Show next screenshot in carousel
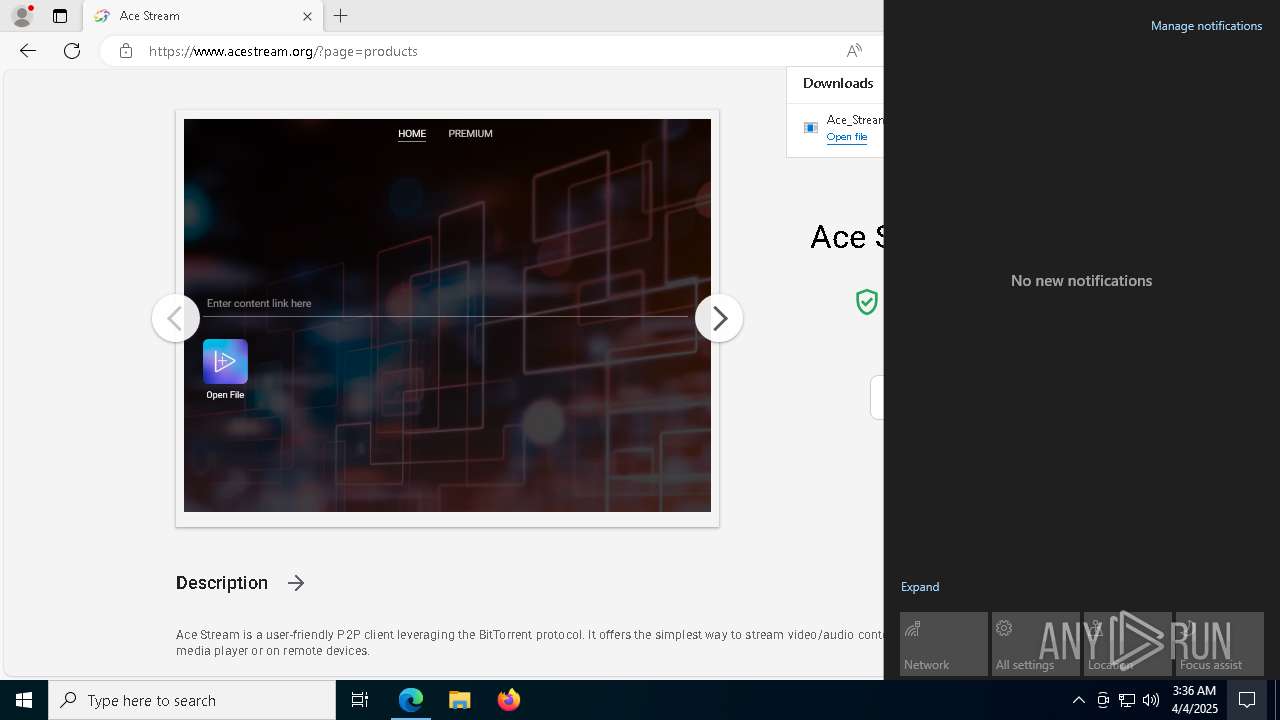 tap(719, 318)
